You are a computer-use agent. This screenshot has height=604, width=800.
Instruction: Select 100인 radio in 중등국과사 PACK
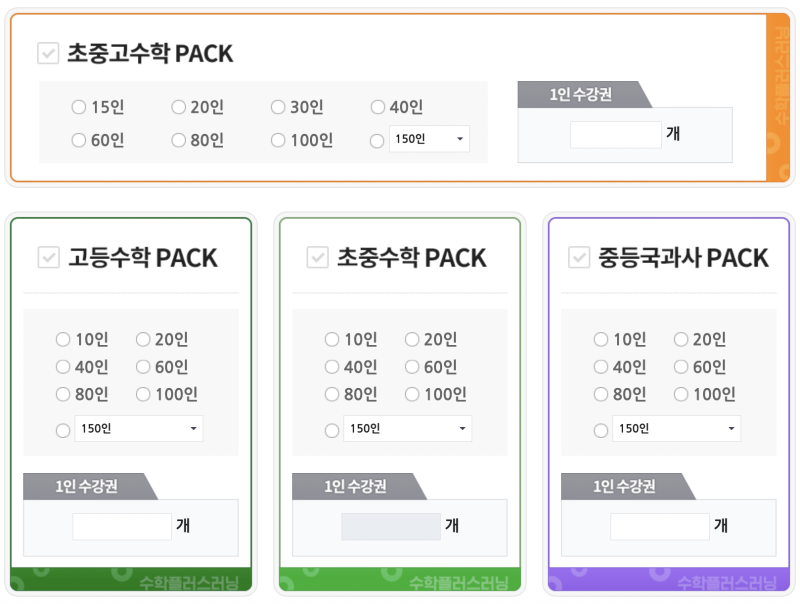[x=681, y=394]
